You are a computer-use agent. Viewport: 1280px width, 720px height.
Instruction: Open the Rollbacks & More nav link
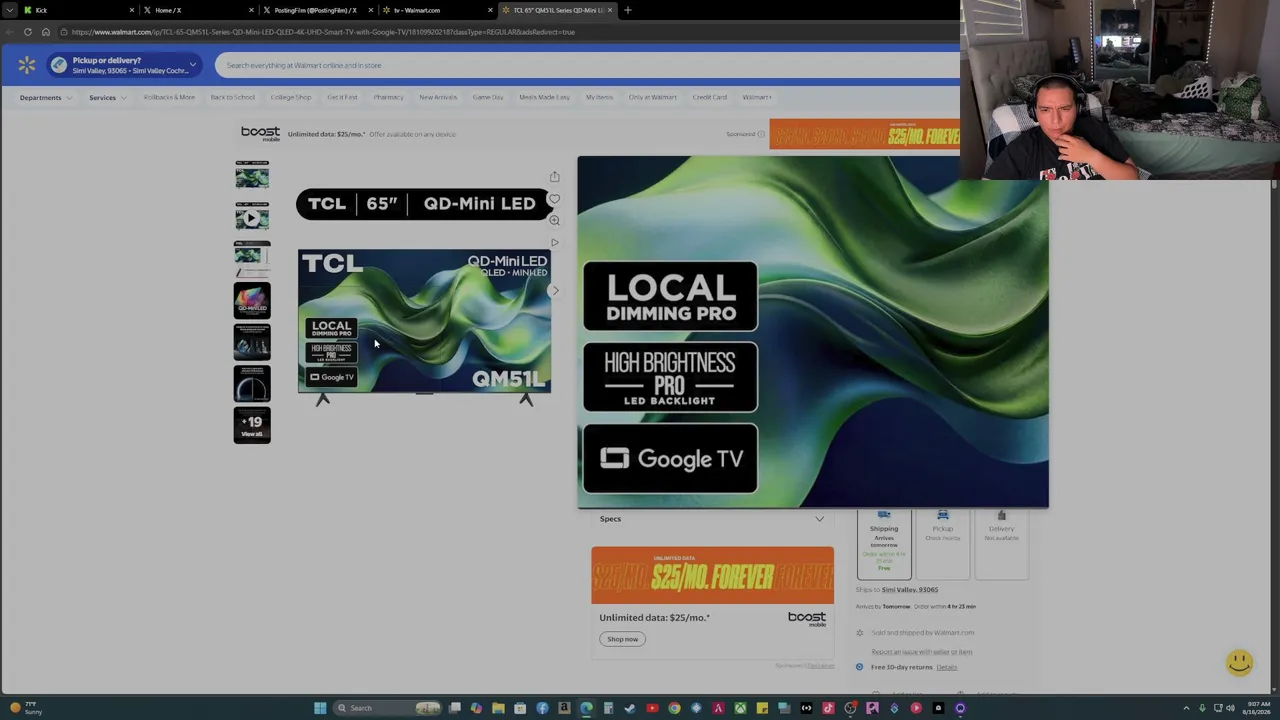(x=169, y=97)
